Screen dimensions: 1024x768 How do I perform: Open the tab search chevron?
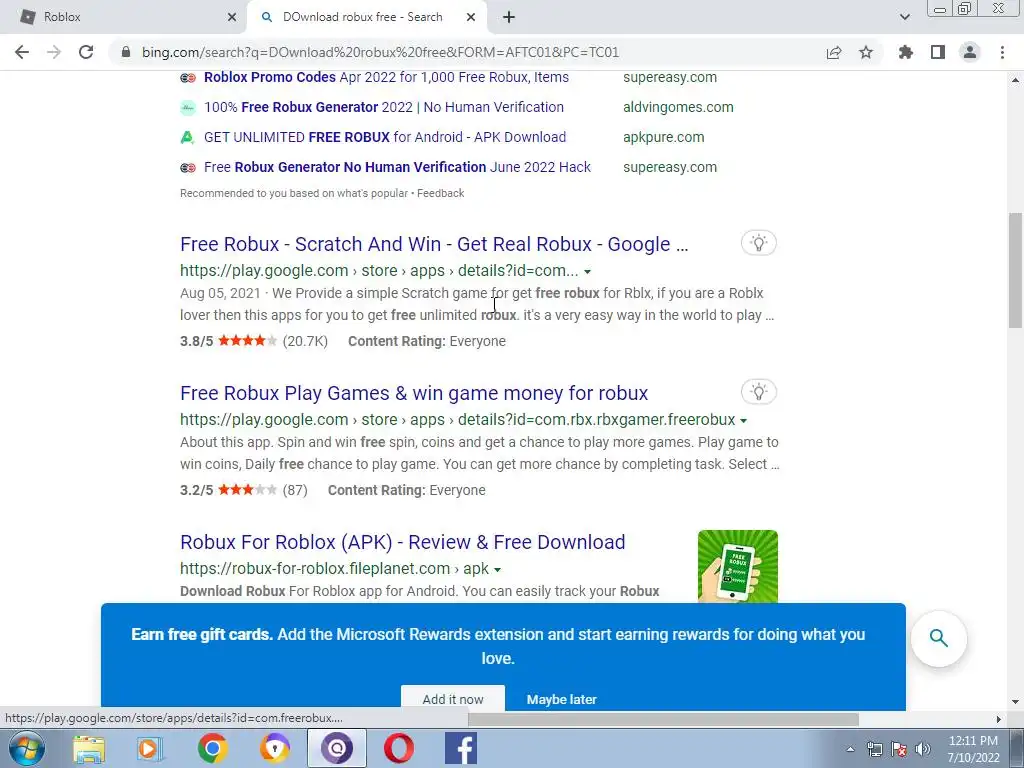(904, 18)
